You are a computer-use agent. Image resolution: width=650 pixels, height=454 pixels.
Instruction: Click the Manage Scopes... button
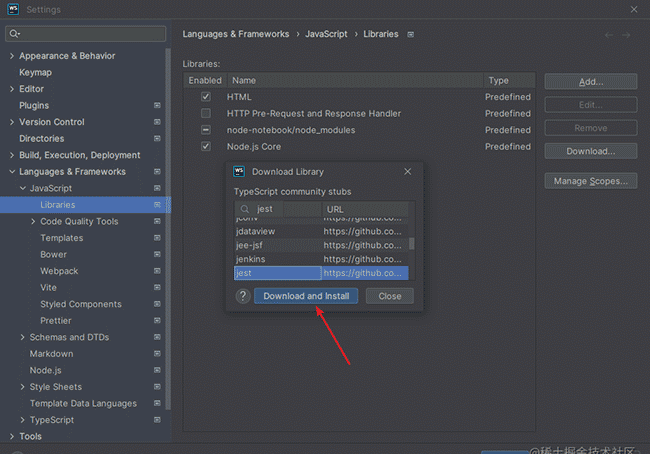tap(591, 181)
